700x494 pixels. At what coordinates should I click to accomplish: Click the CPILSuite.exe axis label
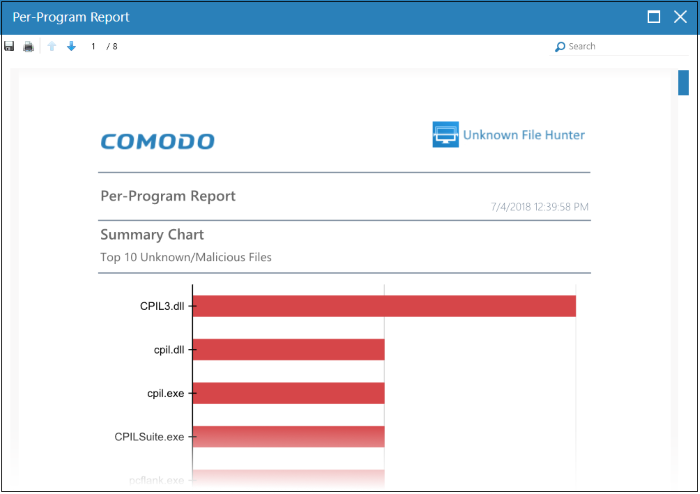click(149, 437)
